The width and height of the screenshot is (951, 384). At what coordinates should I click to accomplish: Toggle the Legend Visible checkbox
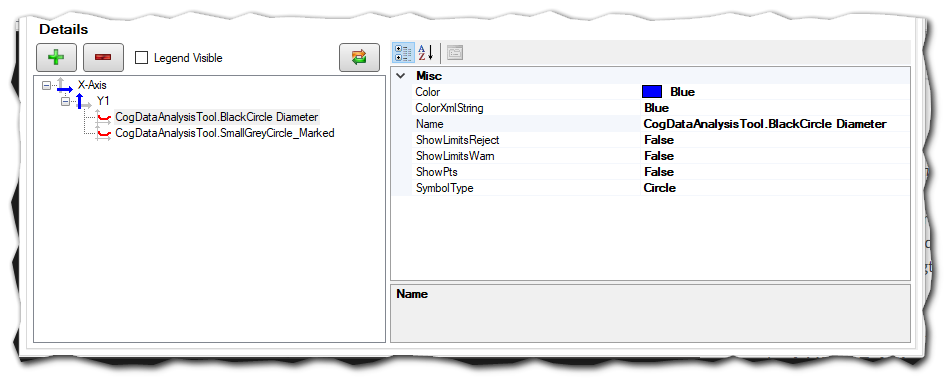[141, 58]
